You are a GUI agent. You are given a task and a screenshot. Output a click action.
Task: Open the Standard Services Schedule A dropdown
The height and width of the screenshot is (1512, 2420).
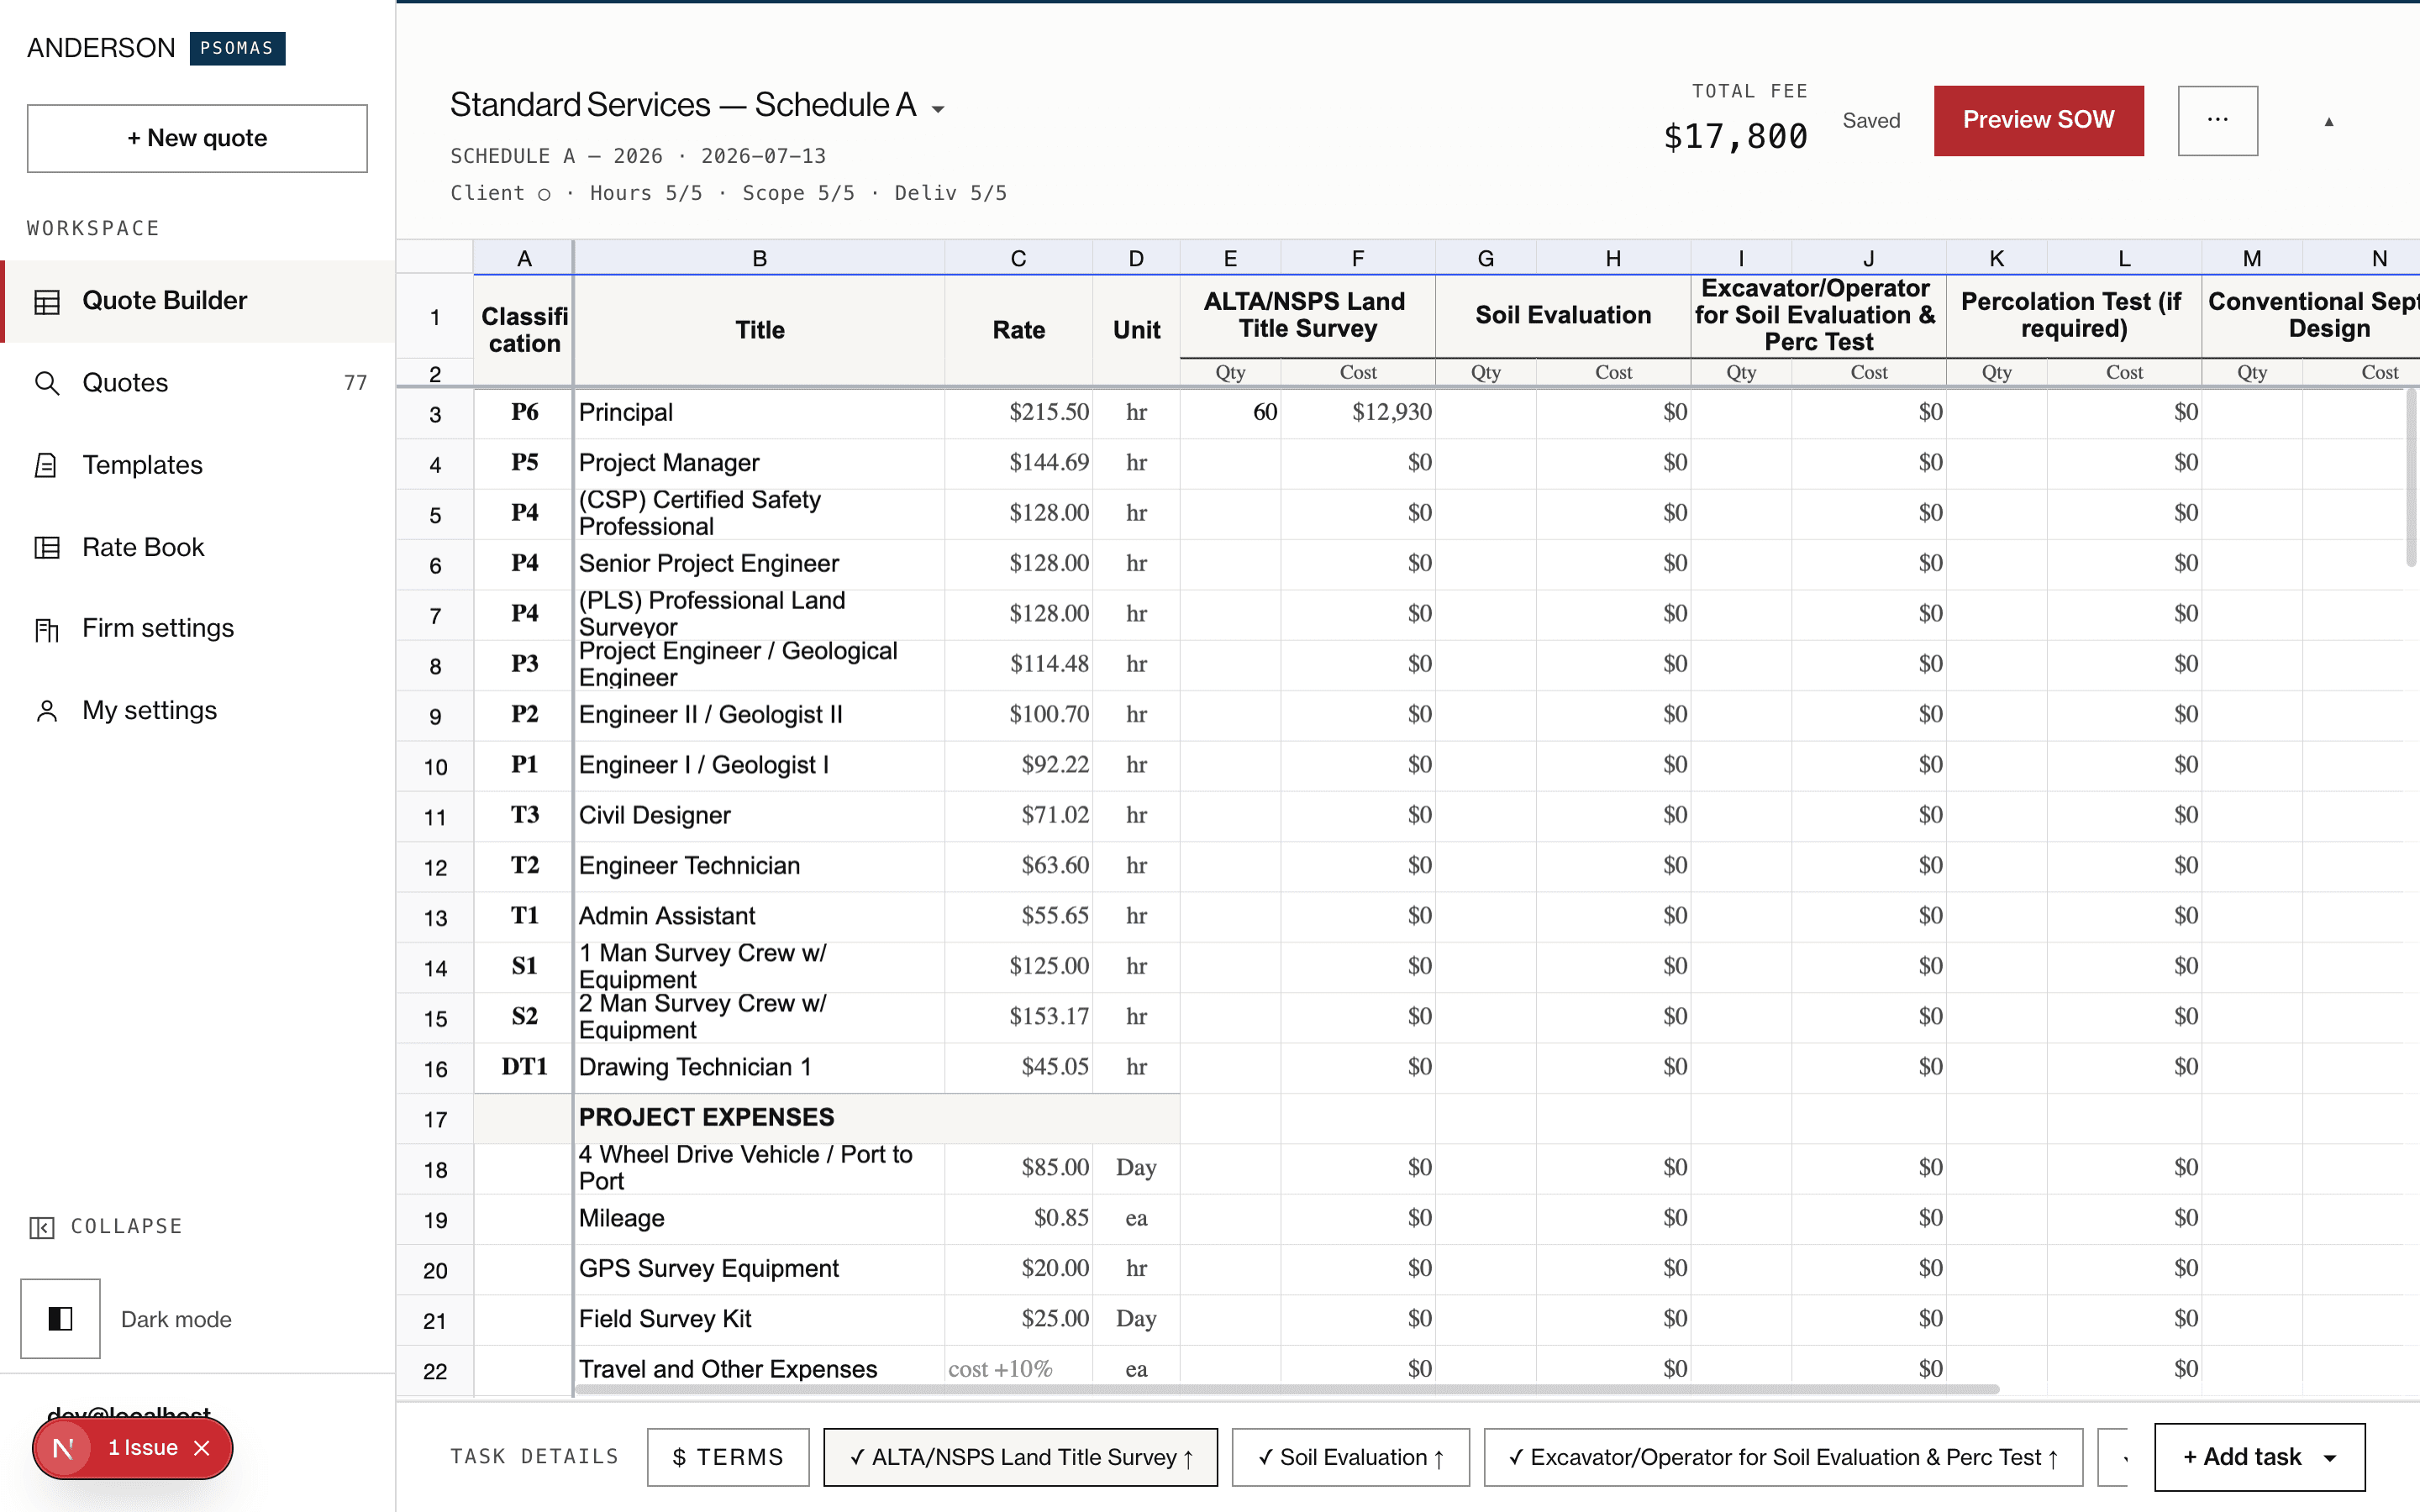coord(938,108)
